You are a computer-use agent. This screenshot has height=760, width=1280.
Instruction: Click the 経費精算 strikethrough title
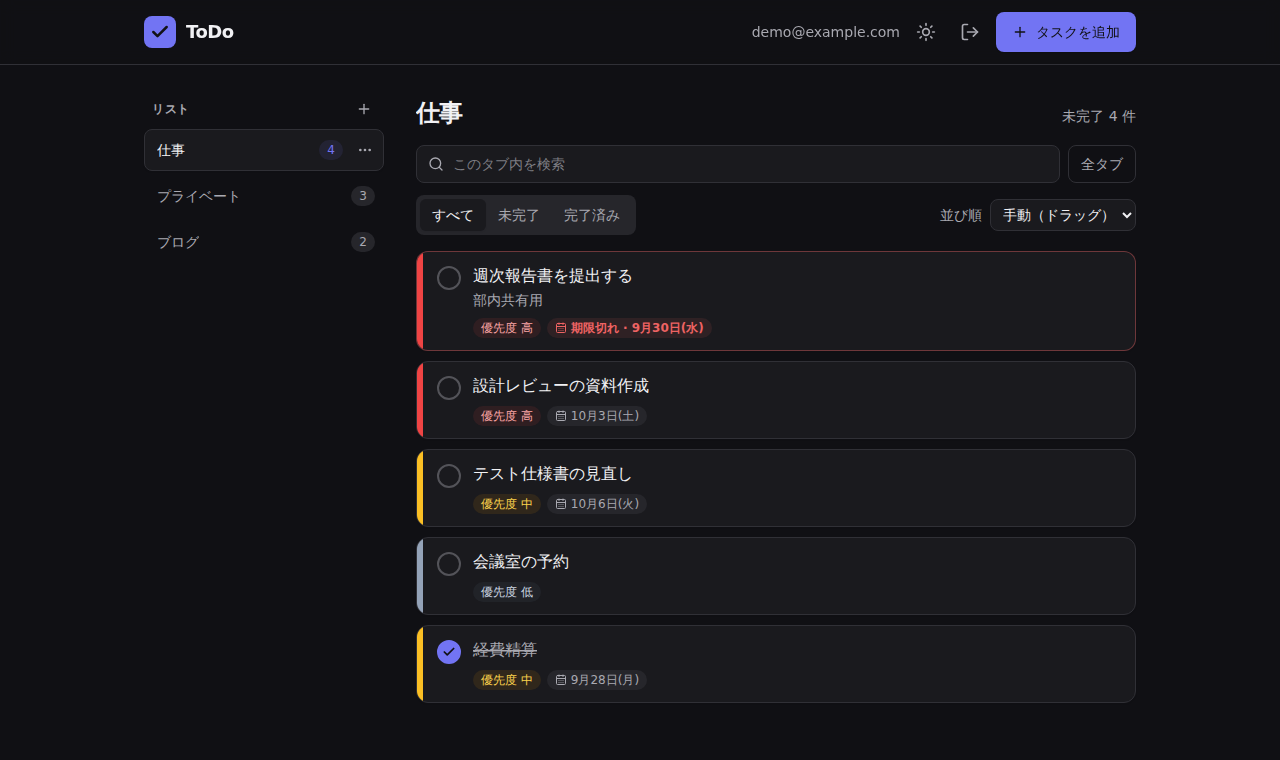(505, 650)
